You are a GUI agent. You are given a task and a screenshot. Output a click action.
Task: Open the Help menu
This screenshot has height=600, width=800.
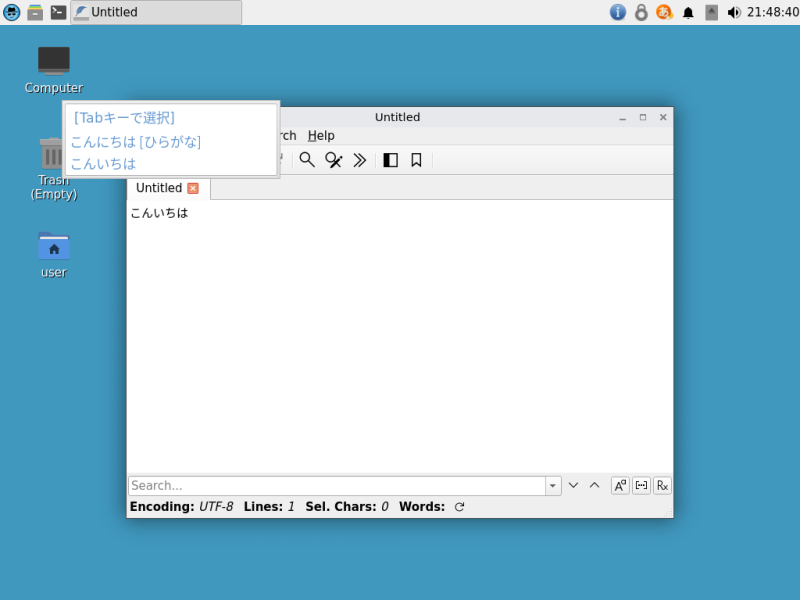pyautogui.click(x=321, y=135)
